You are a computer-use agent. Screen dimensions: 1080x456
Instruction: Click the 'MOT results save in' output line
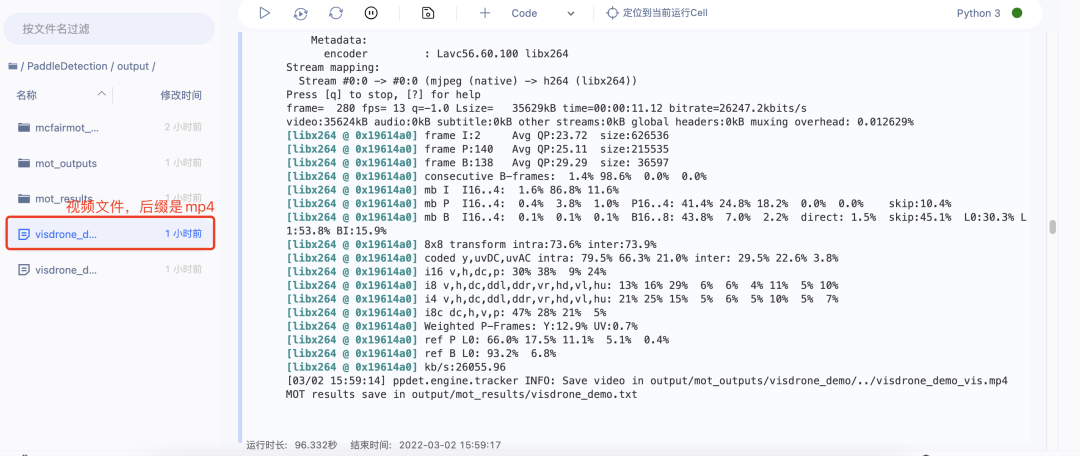pyautogui.click(x=461, y=395)
